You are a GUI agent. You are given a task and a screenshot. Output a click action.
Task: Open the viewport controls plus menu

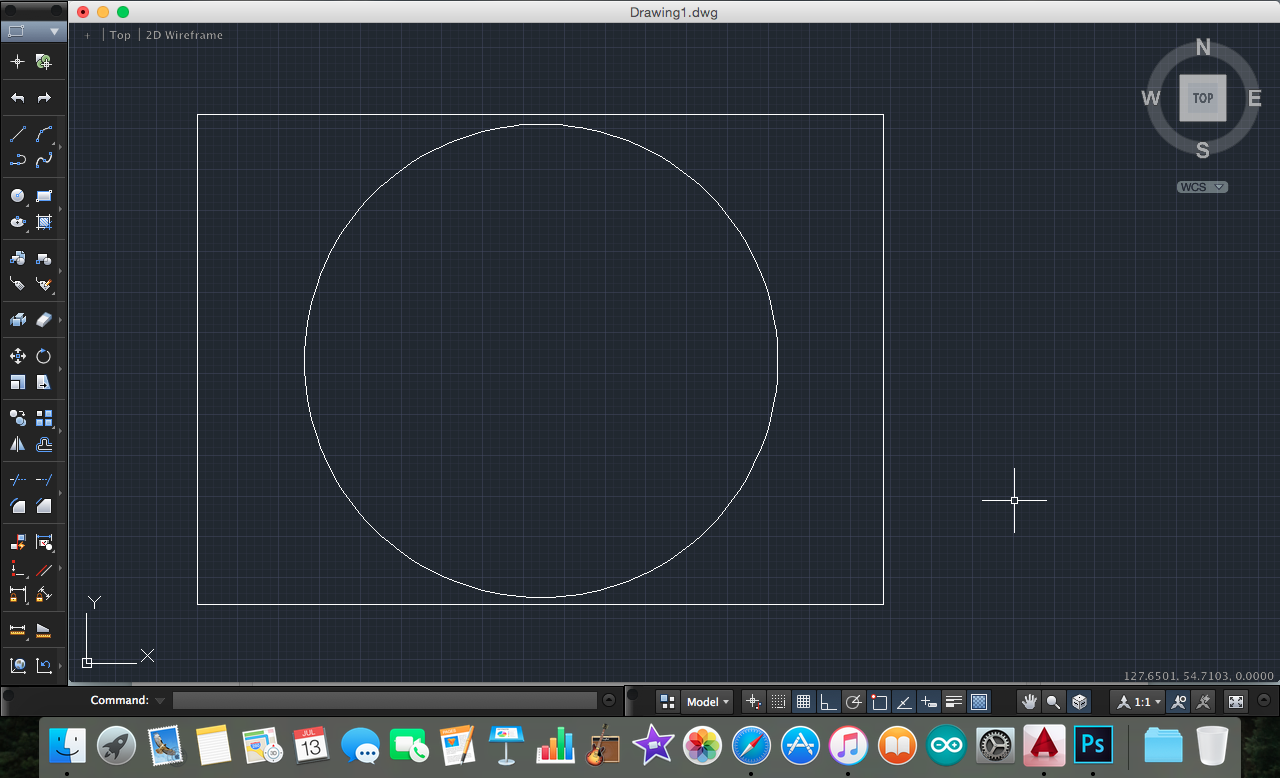pyautogui.click(x=87, y=35)
